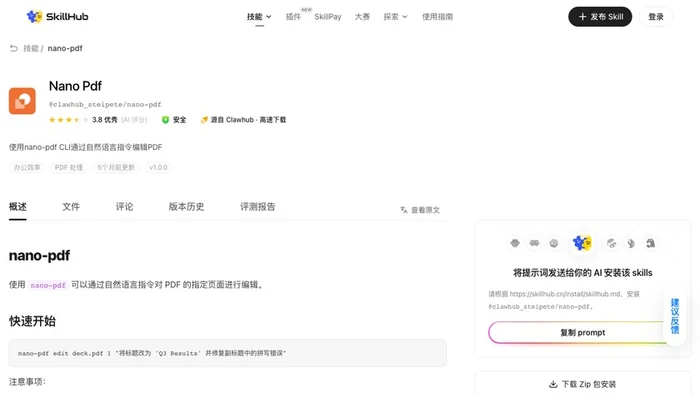Click the skillhub.cn install prompt text
Viewport: 700px width, 395px height.
coord(564,300)
